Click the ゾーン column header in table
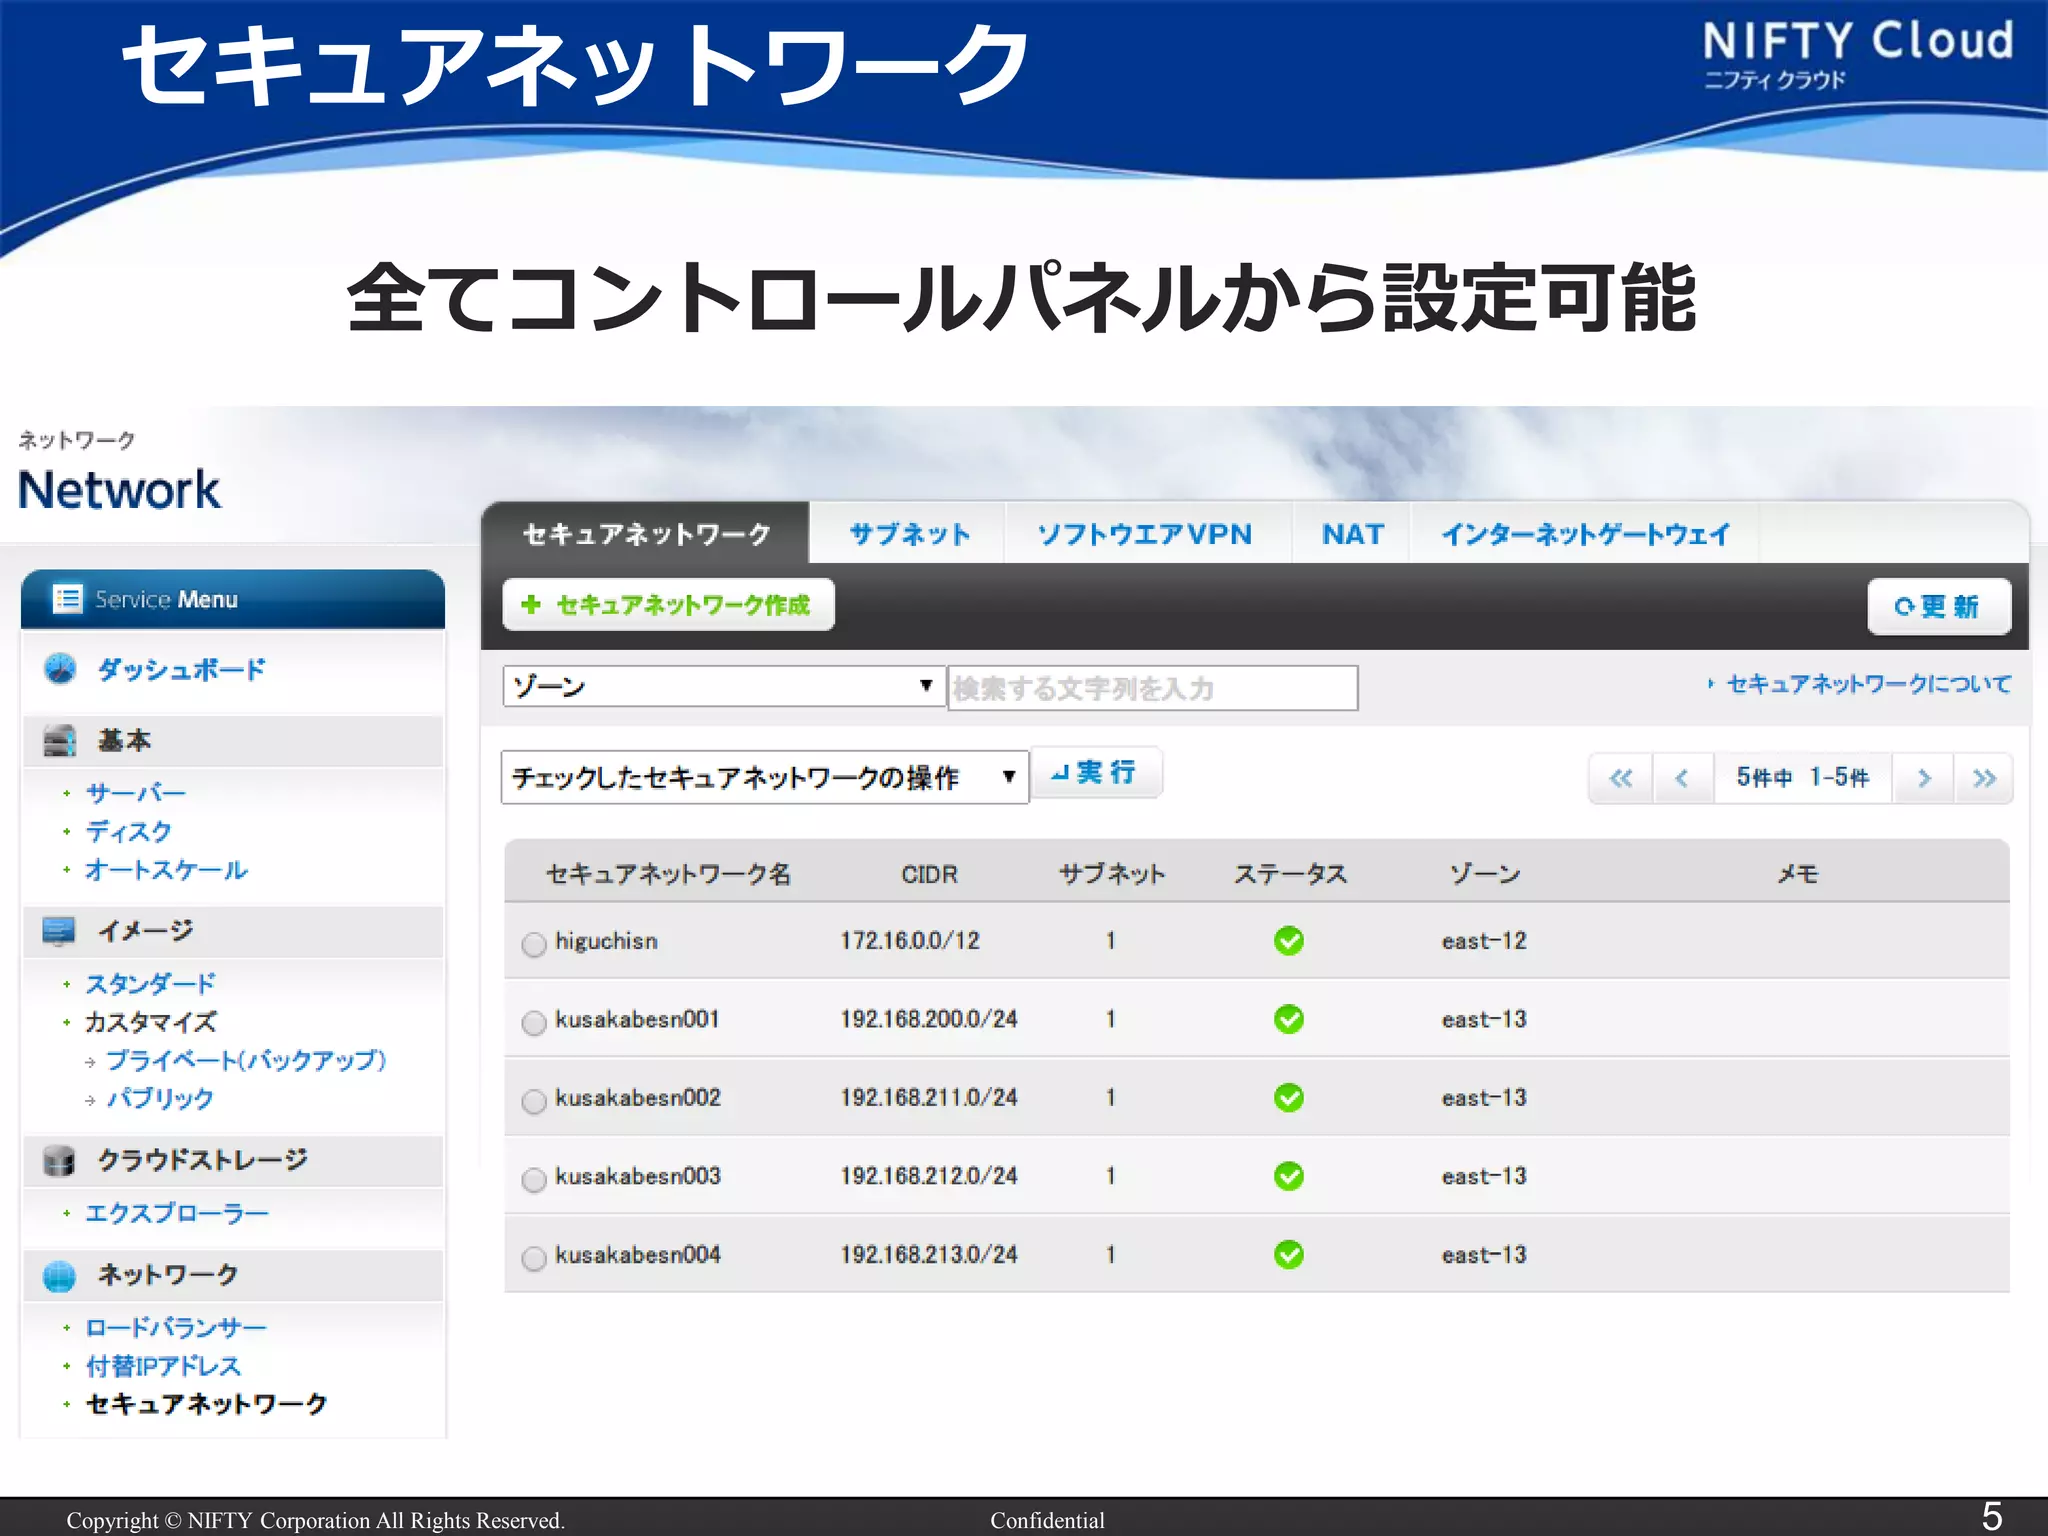Image resolution: width=2048 pixels, height=1536 pixels. click(1485, 874)
